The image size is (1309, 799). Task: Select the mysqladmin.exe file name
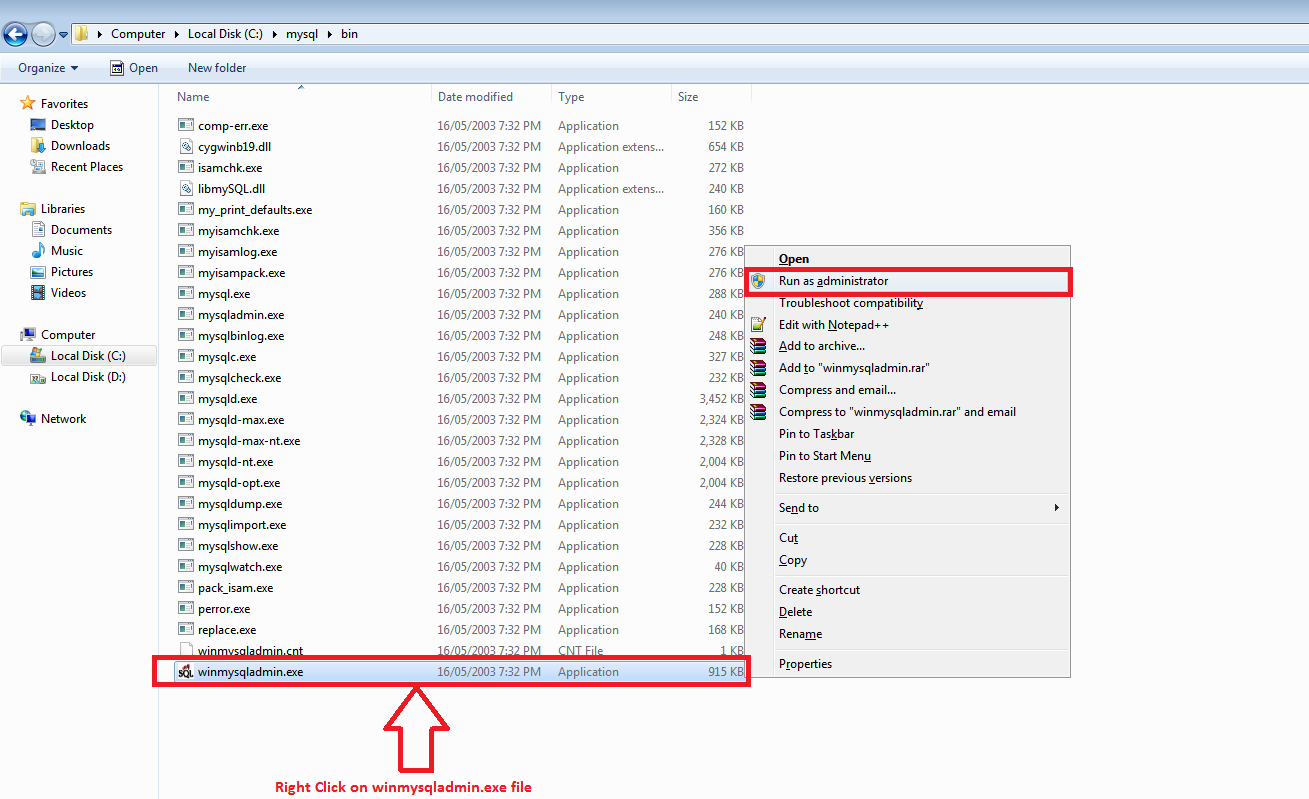click(241, 315)
